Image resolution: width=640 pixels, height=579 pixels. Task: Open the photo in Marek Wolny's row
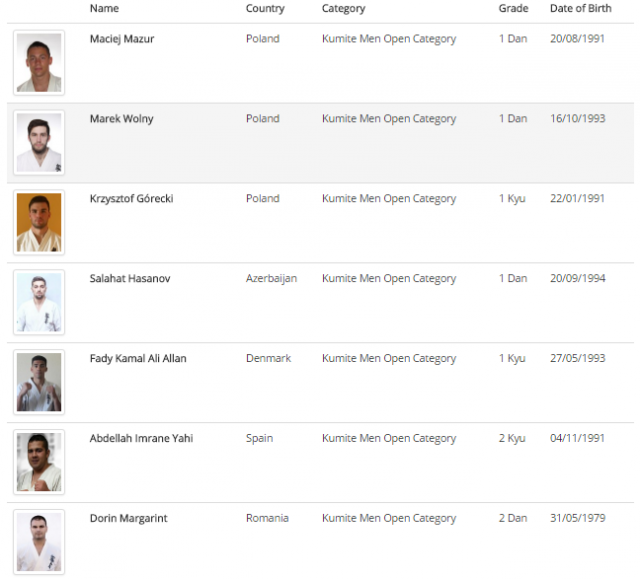coord(39,142)
